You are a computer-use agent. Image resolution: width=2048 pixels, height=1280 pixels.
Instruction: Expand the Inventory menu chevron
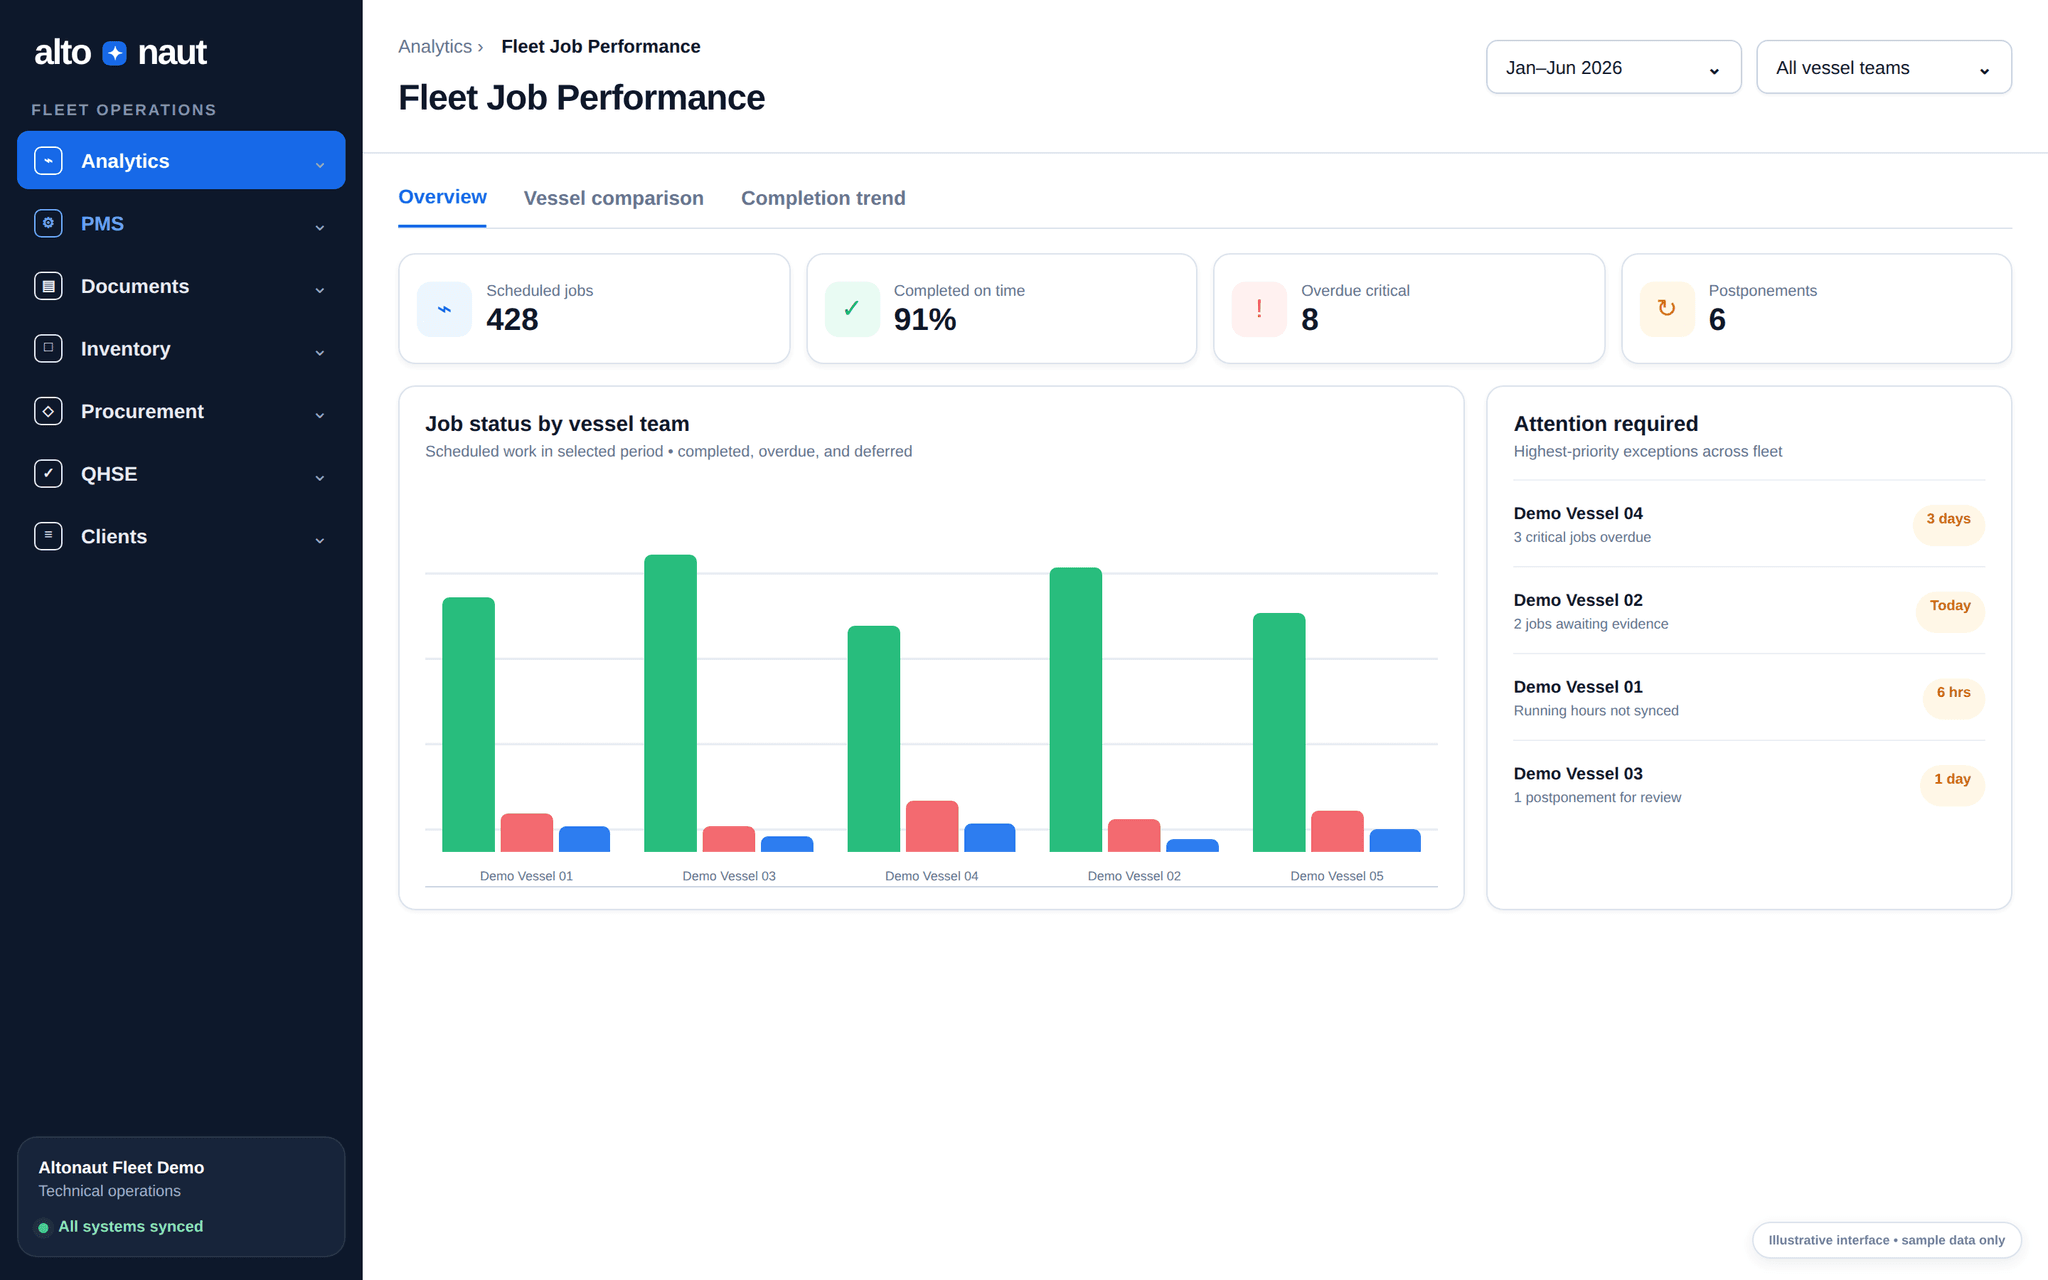click(320, 352)
